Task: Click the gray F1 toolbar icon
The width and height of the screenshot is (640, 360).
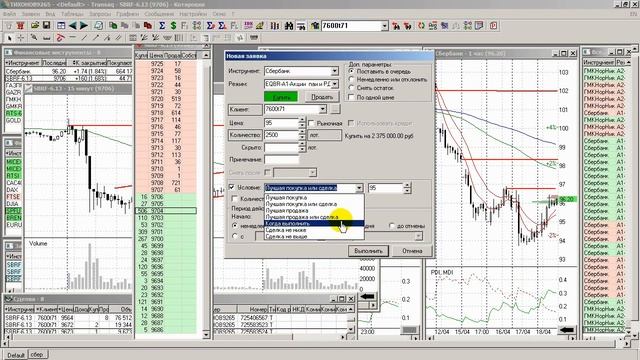Action: [185, 25]
